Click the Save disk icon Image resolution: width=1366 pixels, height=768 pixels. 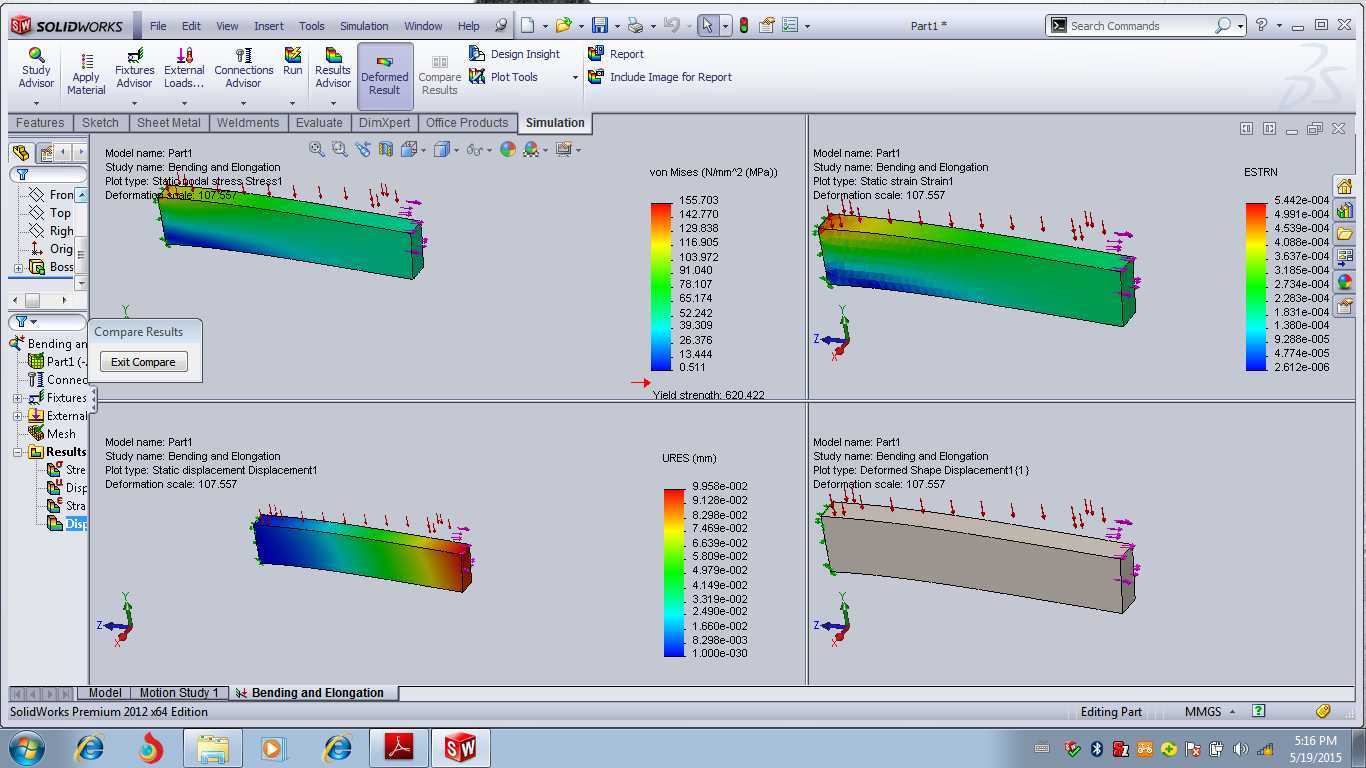tap(600, 26)
